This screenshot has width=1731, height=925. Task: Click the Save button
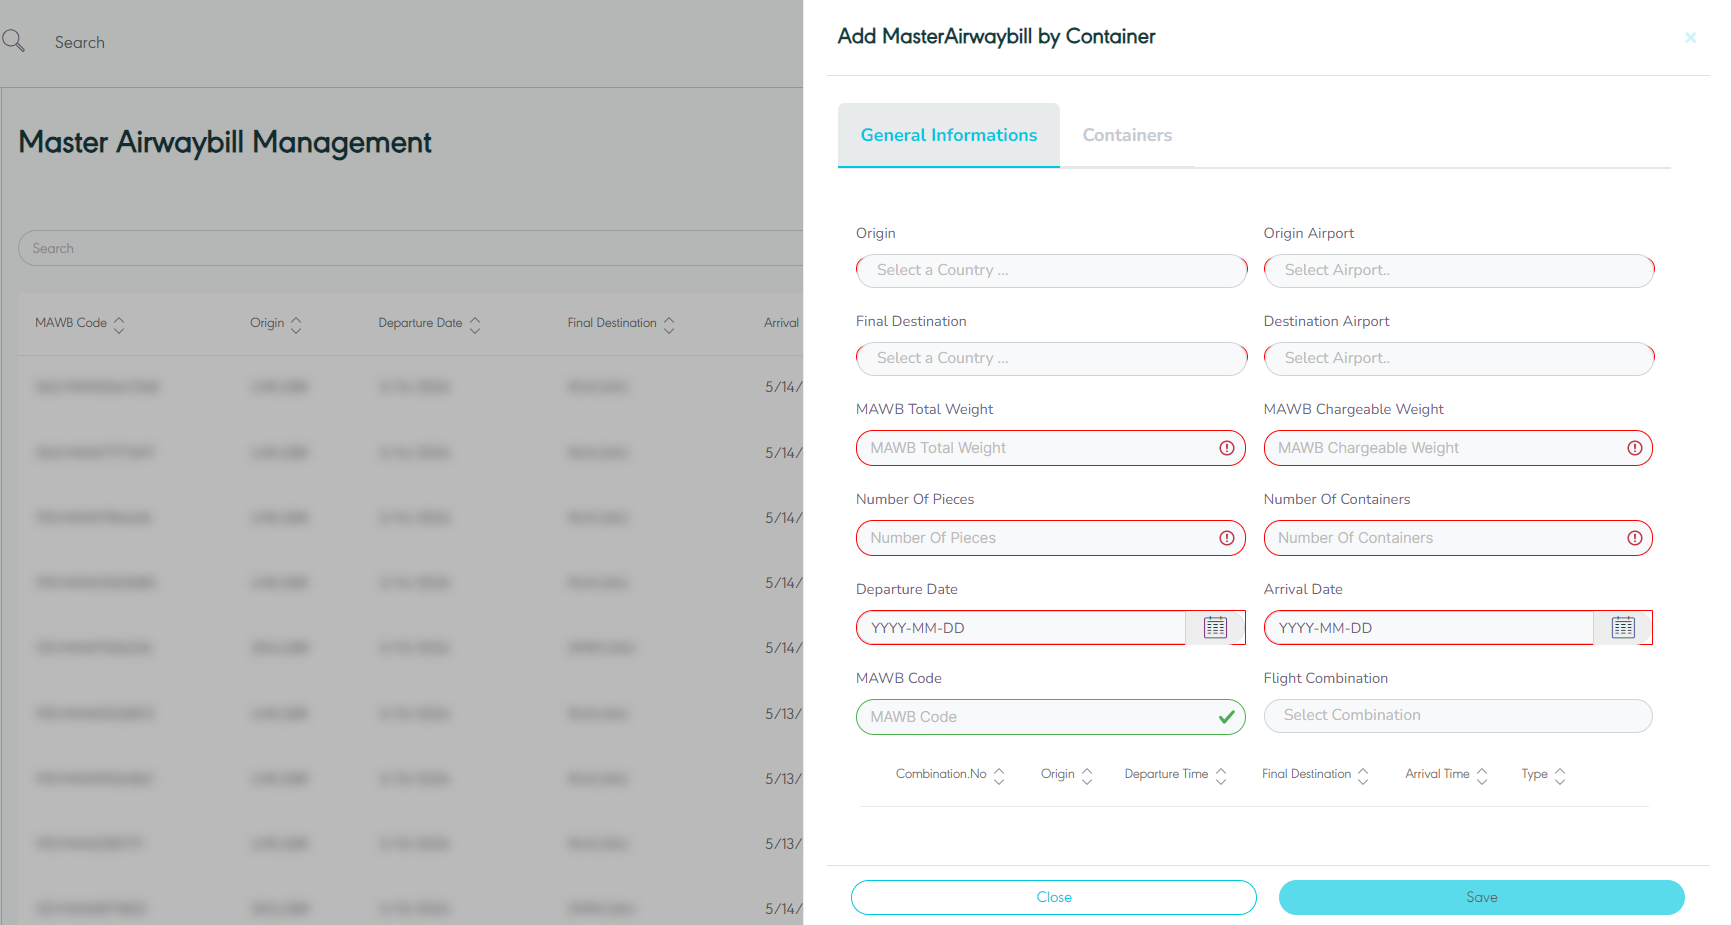(x=1481, y=897)
